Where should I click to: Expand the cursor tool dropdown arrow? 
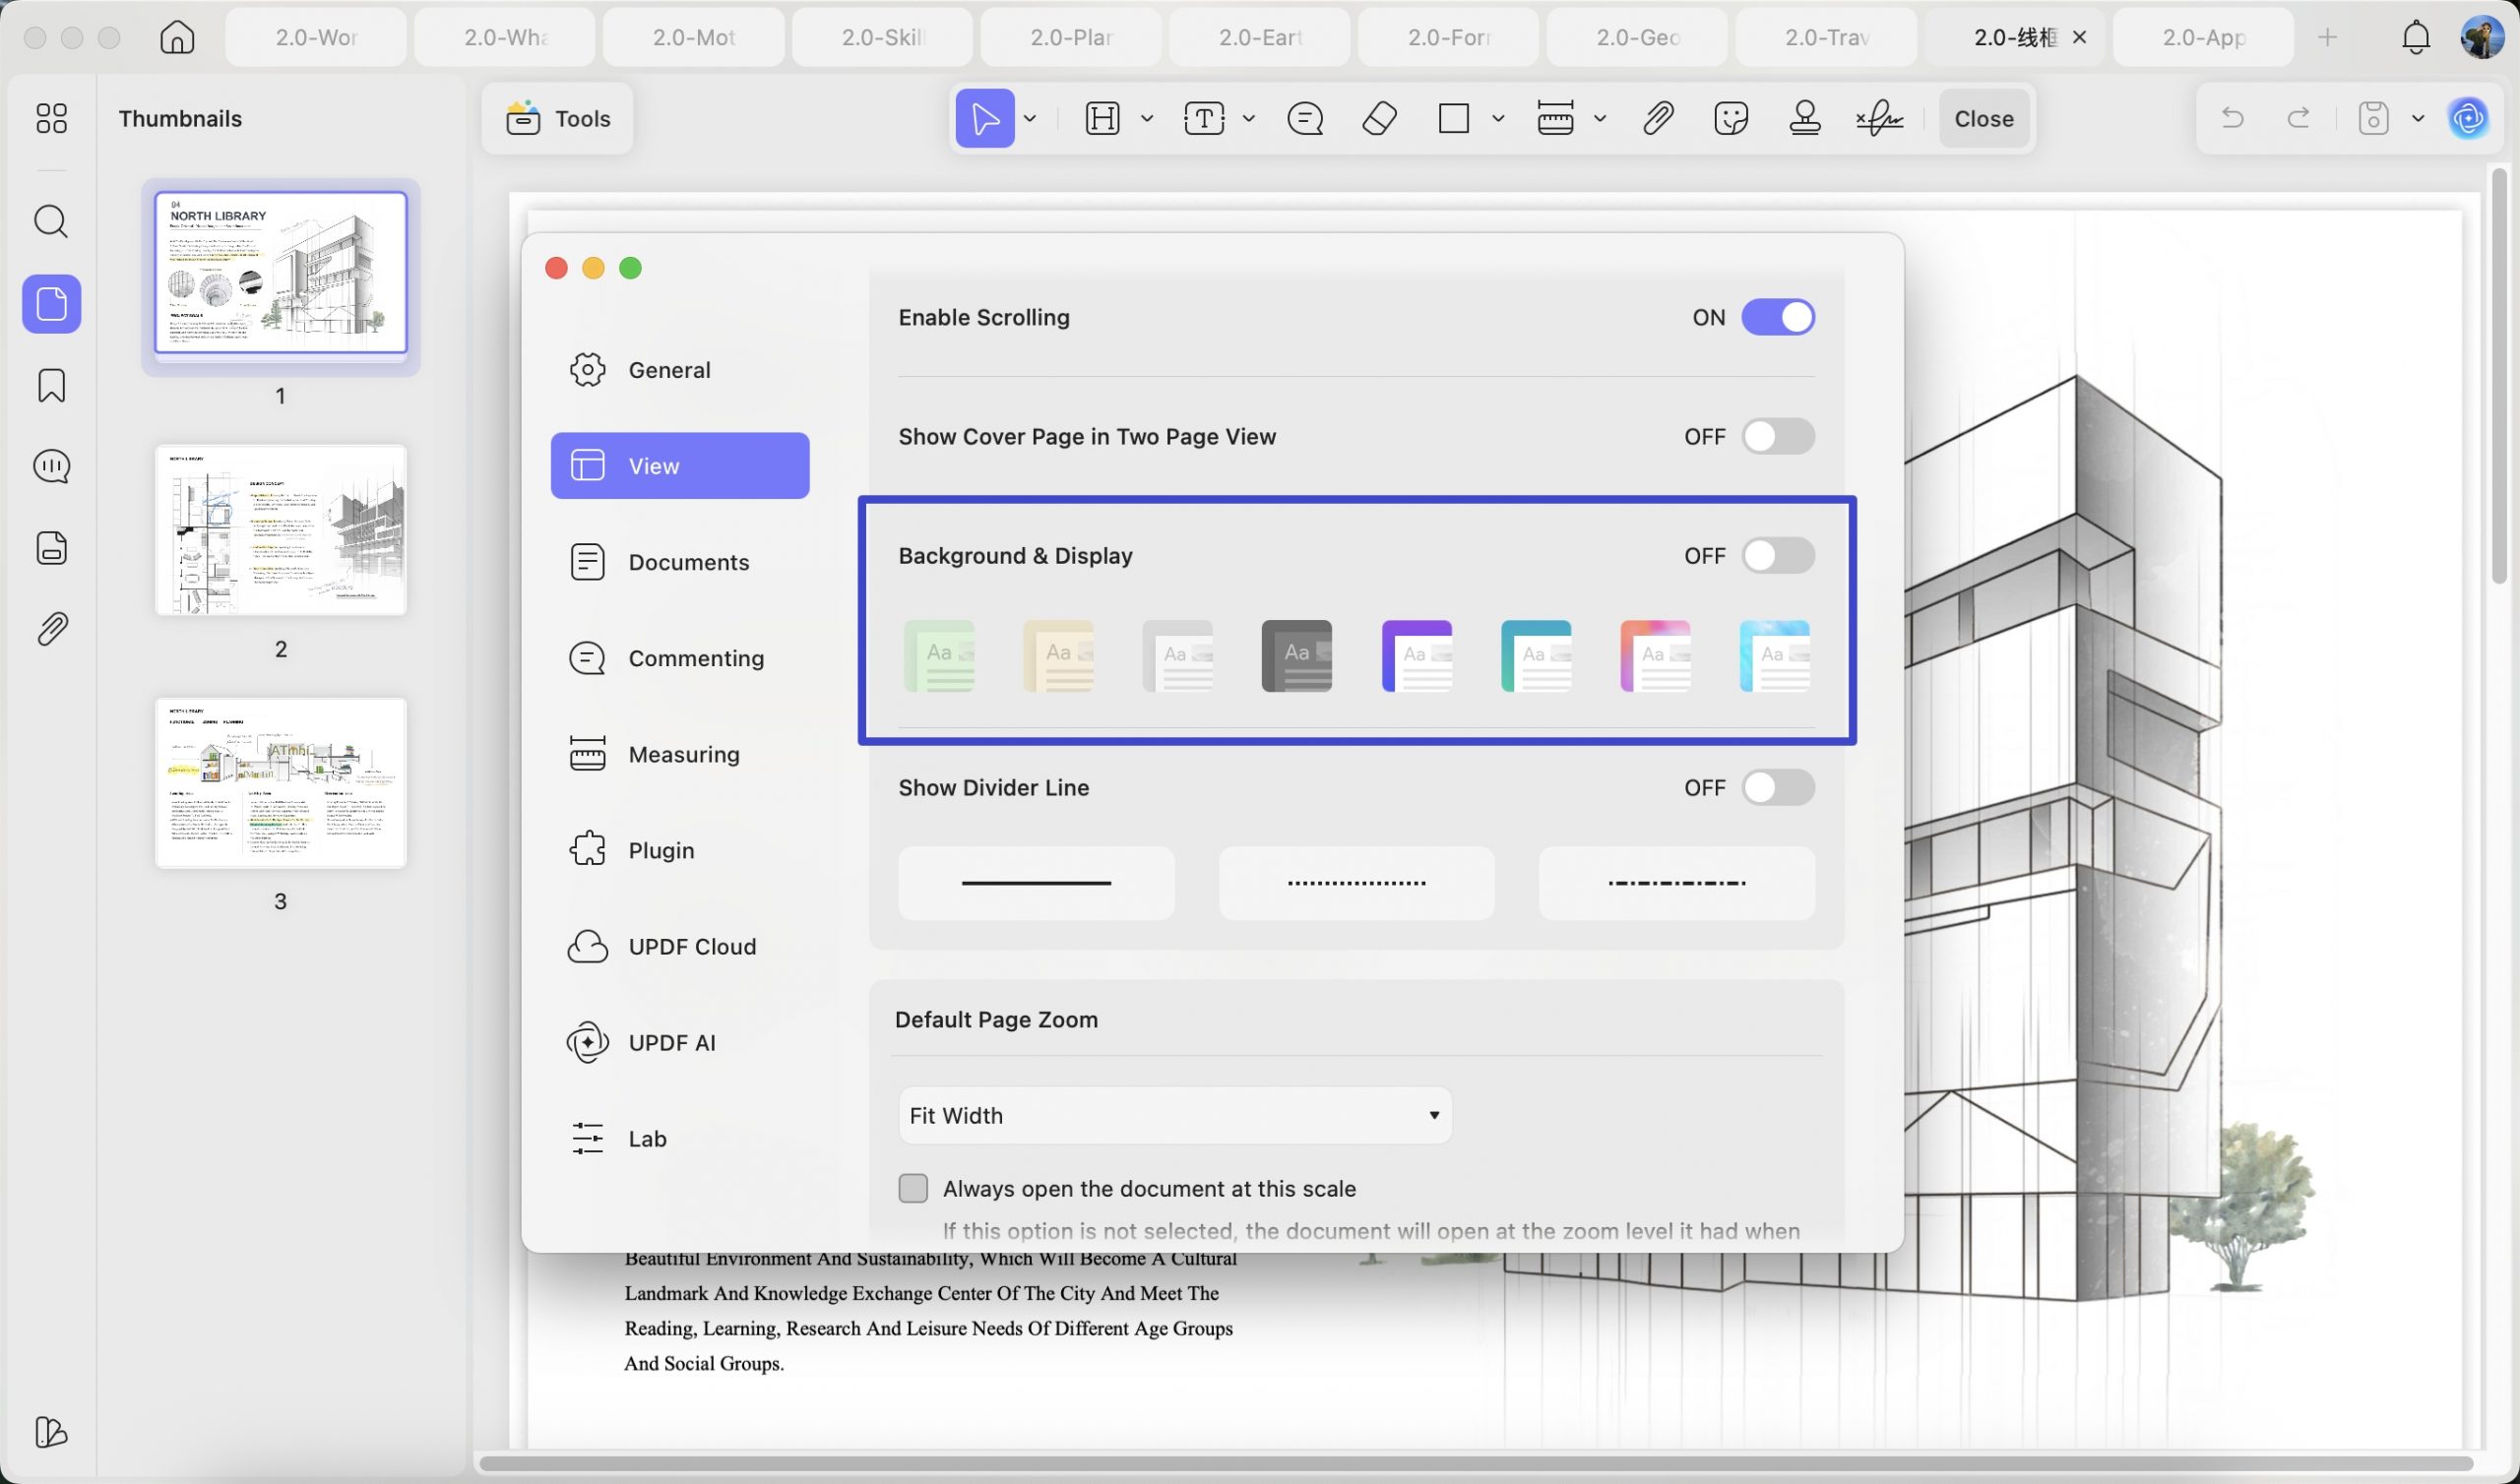tap(1030, 118)
